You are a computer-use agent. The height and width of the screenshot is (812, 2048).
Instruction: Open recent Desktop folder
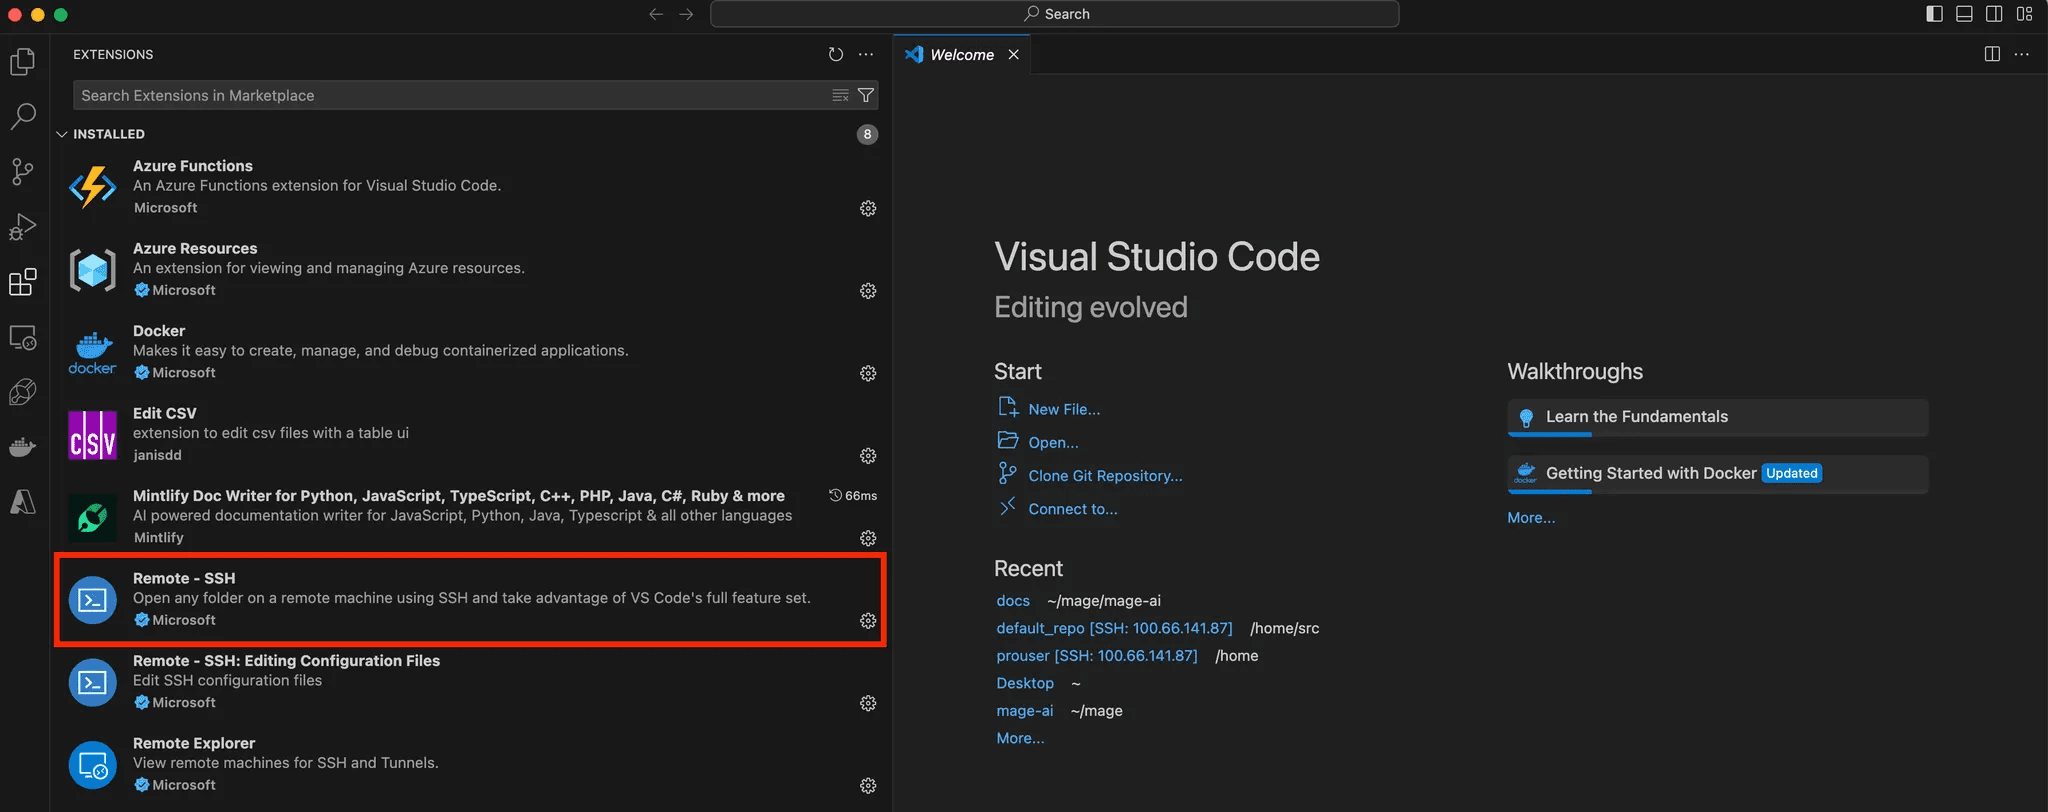point(1025,683)
